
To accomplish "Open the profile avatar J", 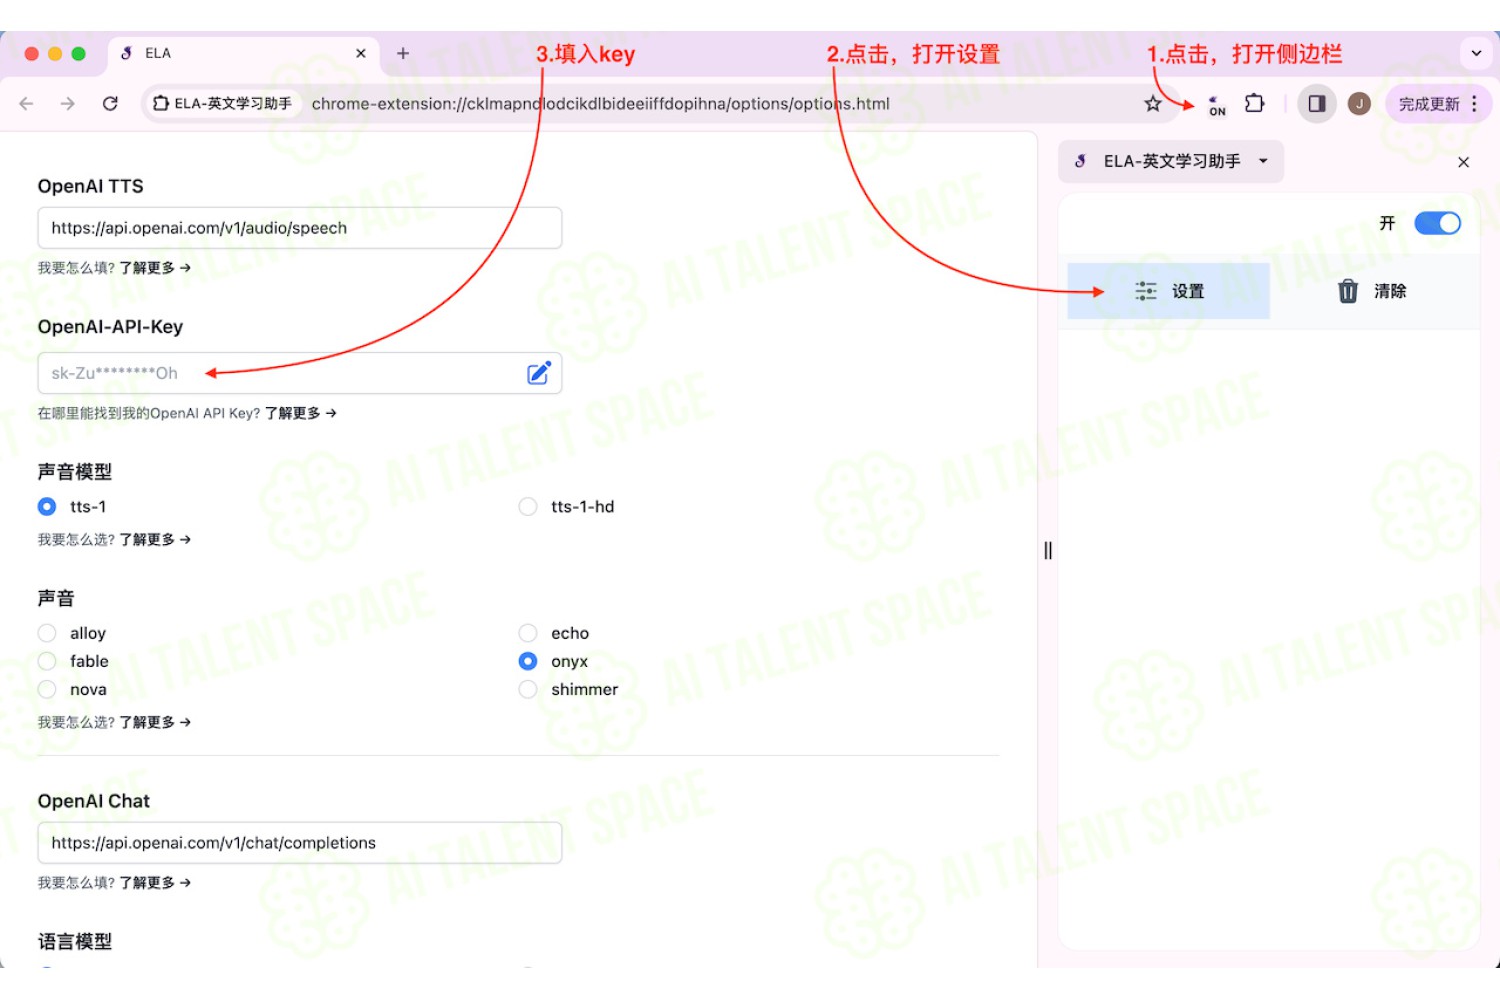I will pos(1359,103).
